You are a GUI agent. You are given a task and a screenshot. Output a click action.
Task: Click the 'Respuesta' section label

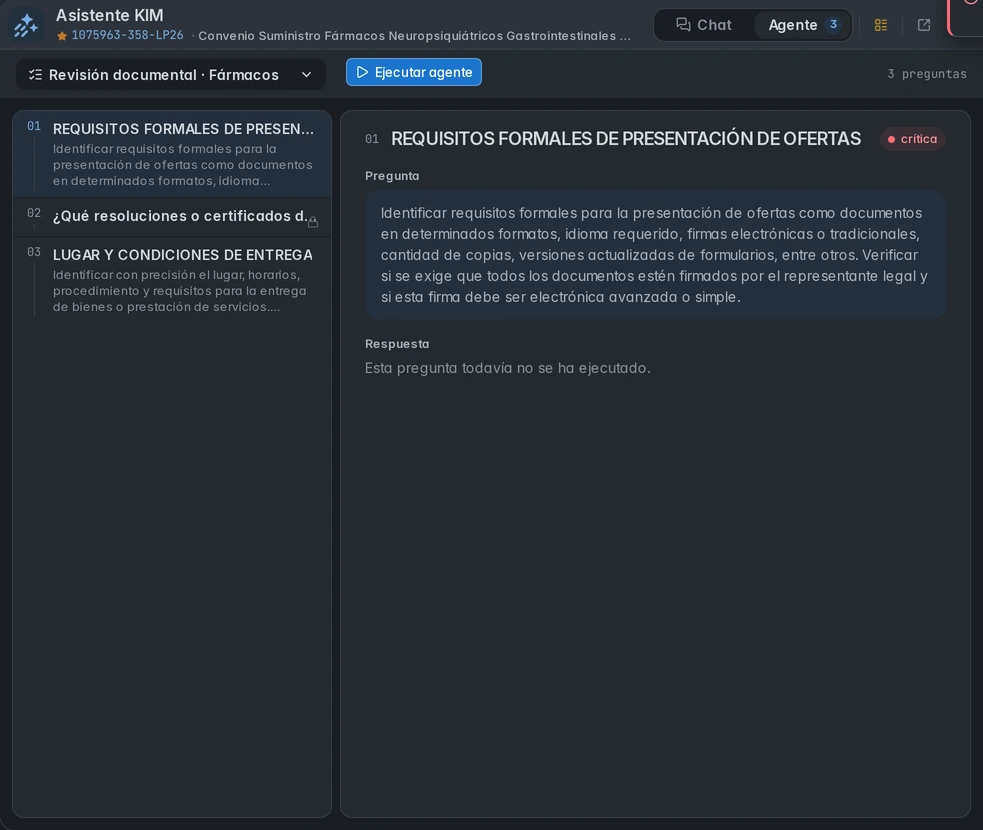[397, 344]
